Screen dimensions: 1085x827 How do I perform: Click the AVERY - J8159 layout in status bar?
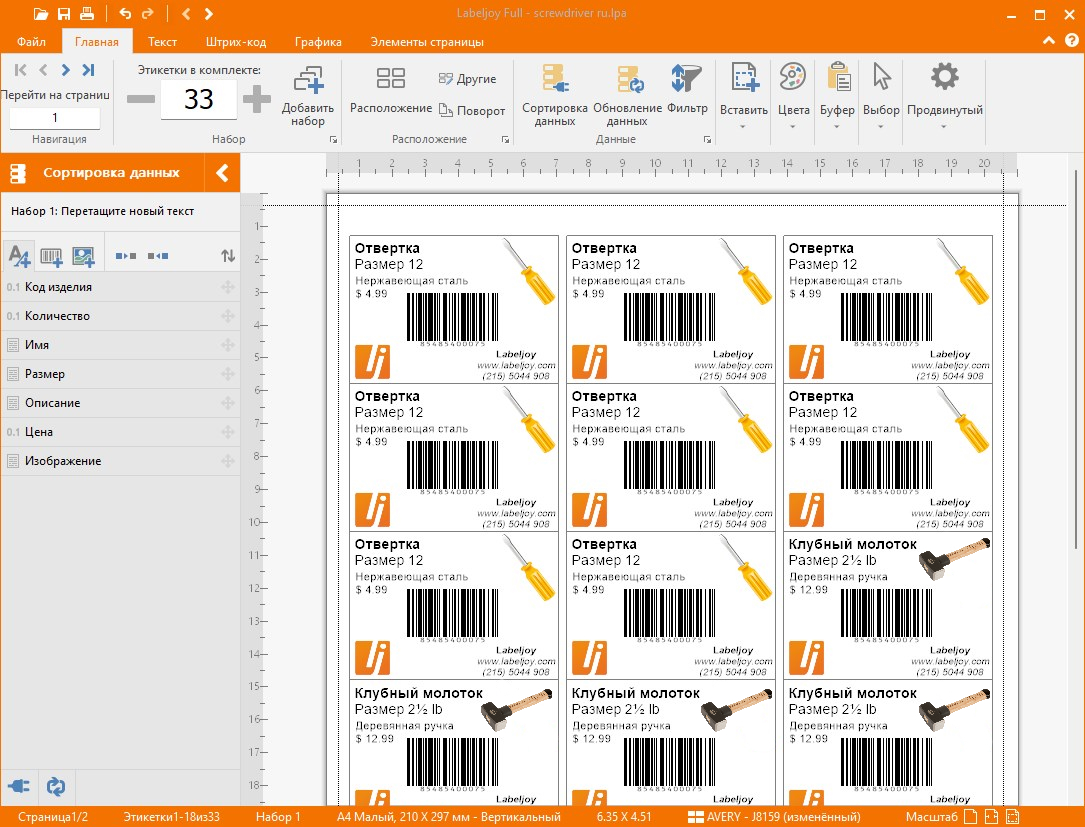774,817
